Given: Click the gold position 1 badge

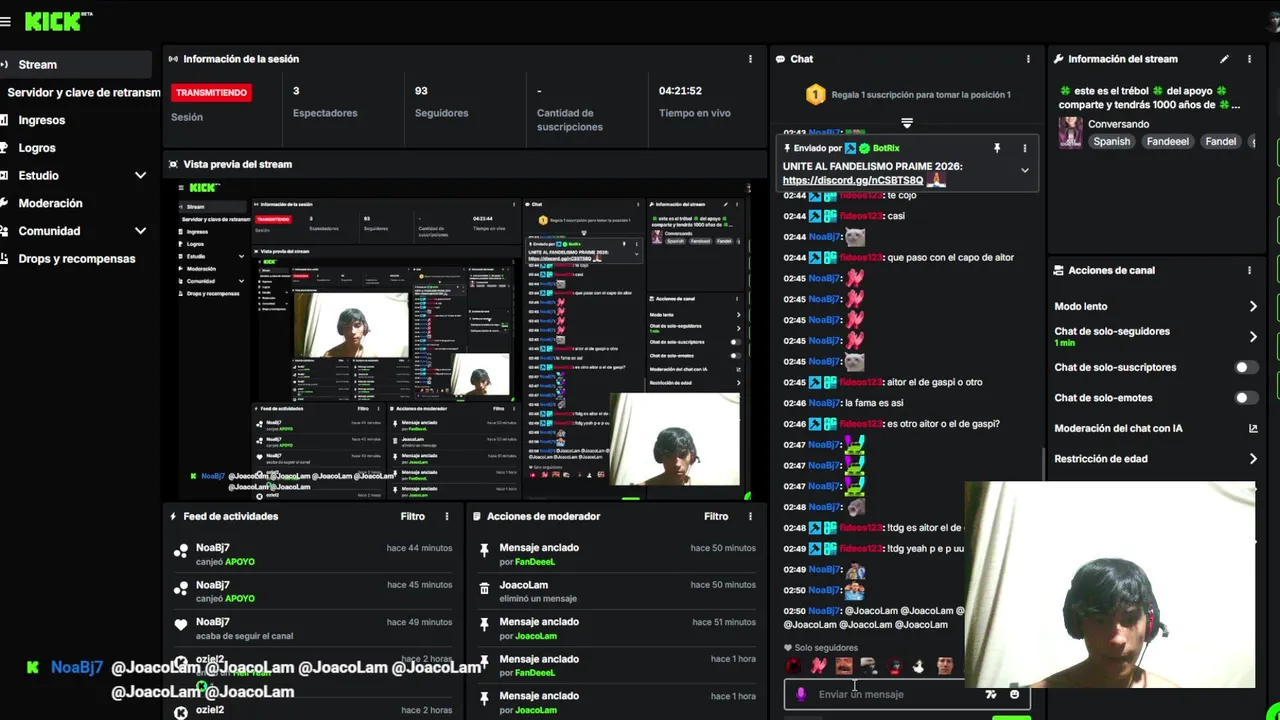Looking at the screenshot, I should (816, 95).
